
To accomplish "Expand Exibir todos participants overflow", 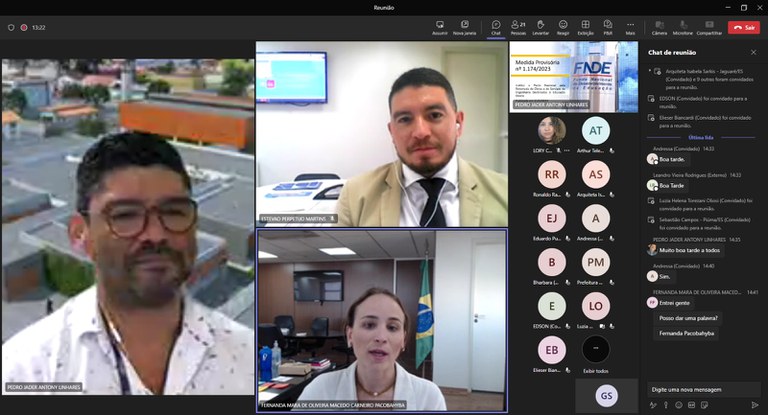I will tap(596, 352).
